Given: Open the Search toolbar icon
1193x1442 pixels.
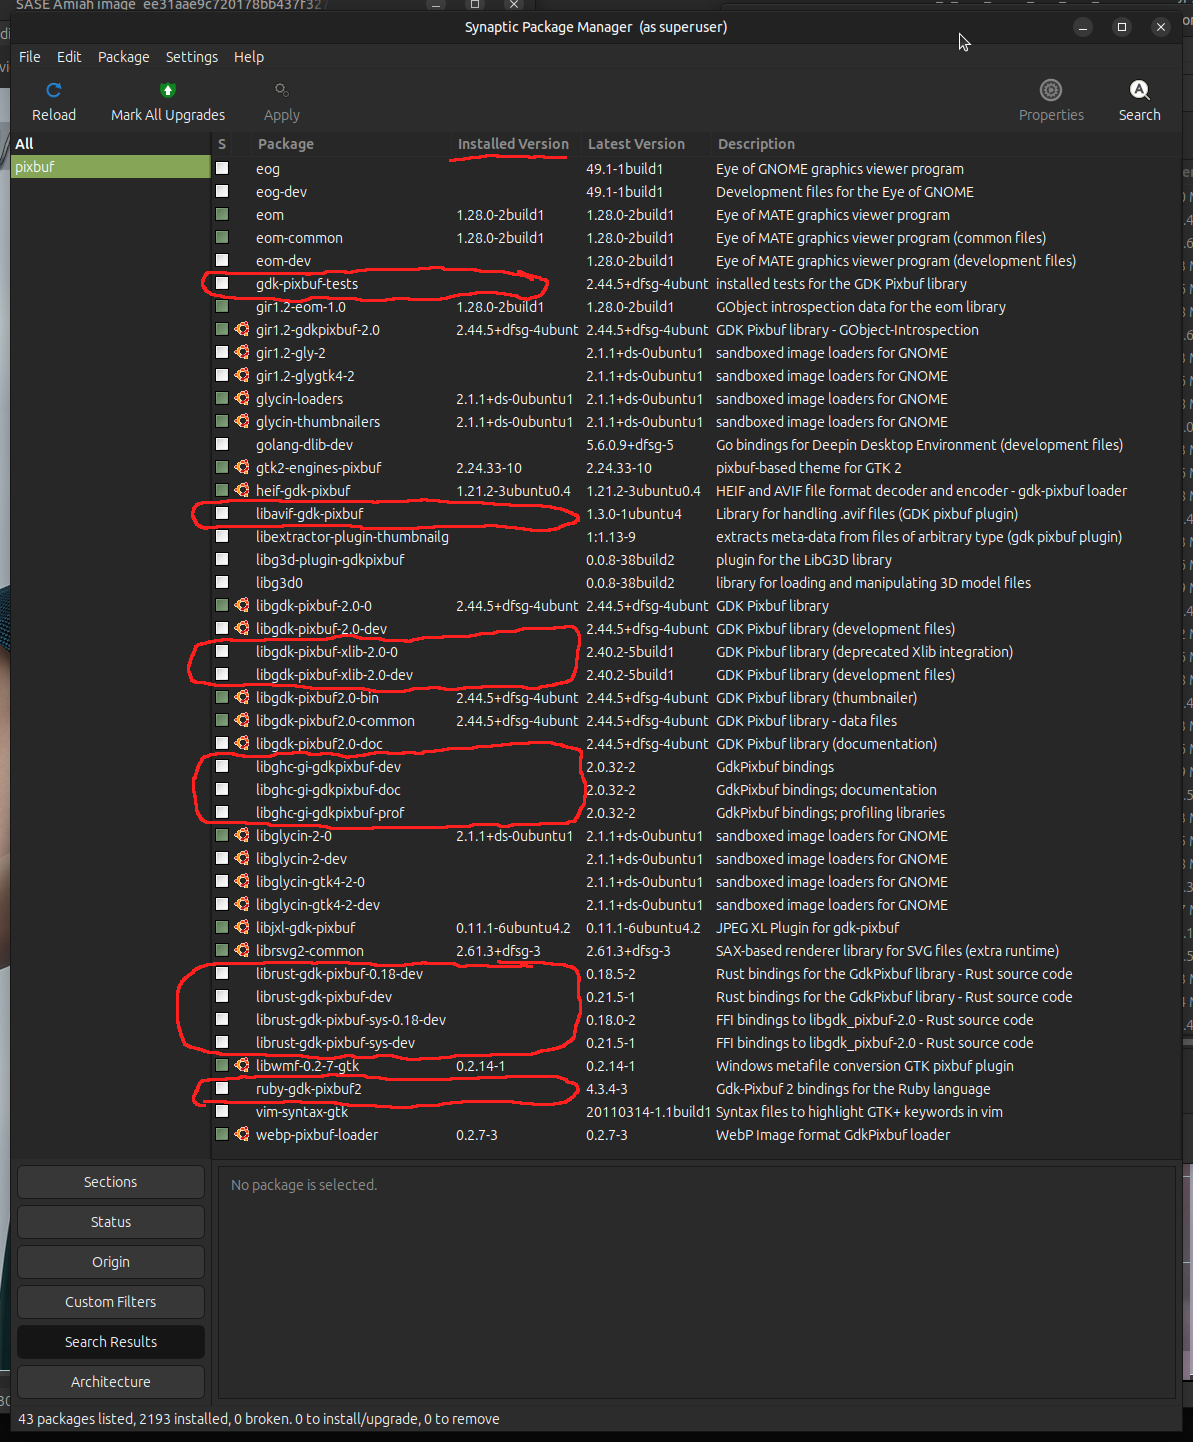Looking at the screenshot, I should 1139,90.
